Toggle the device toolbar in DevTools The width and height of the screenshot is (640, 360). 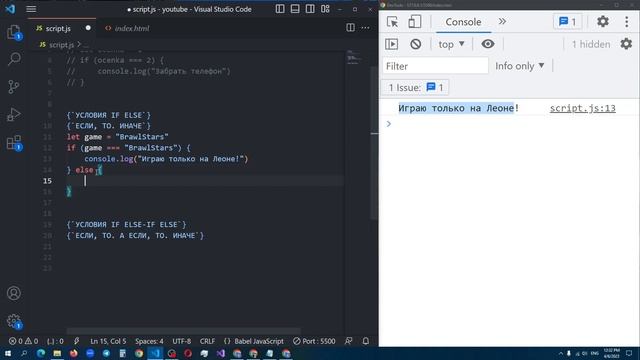click(x=415, y=22)
